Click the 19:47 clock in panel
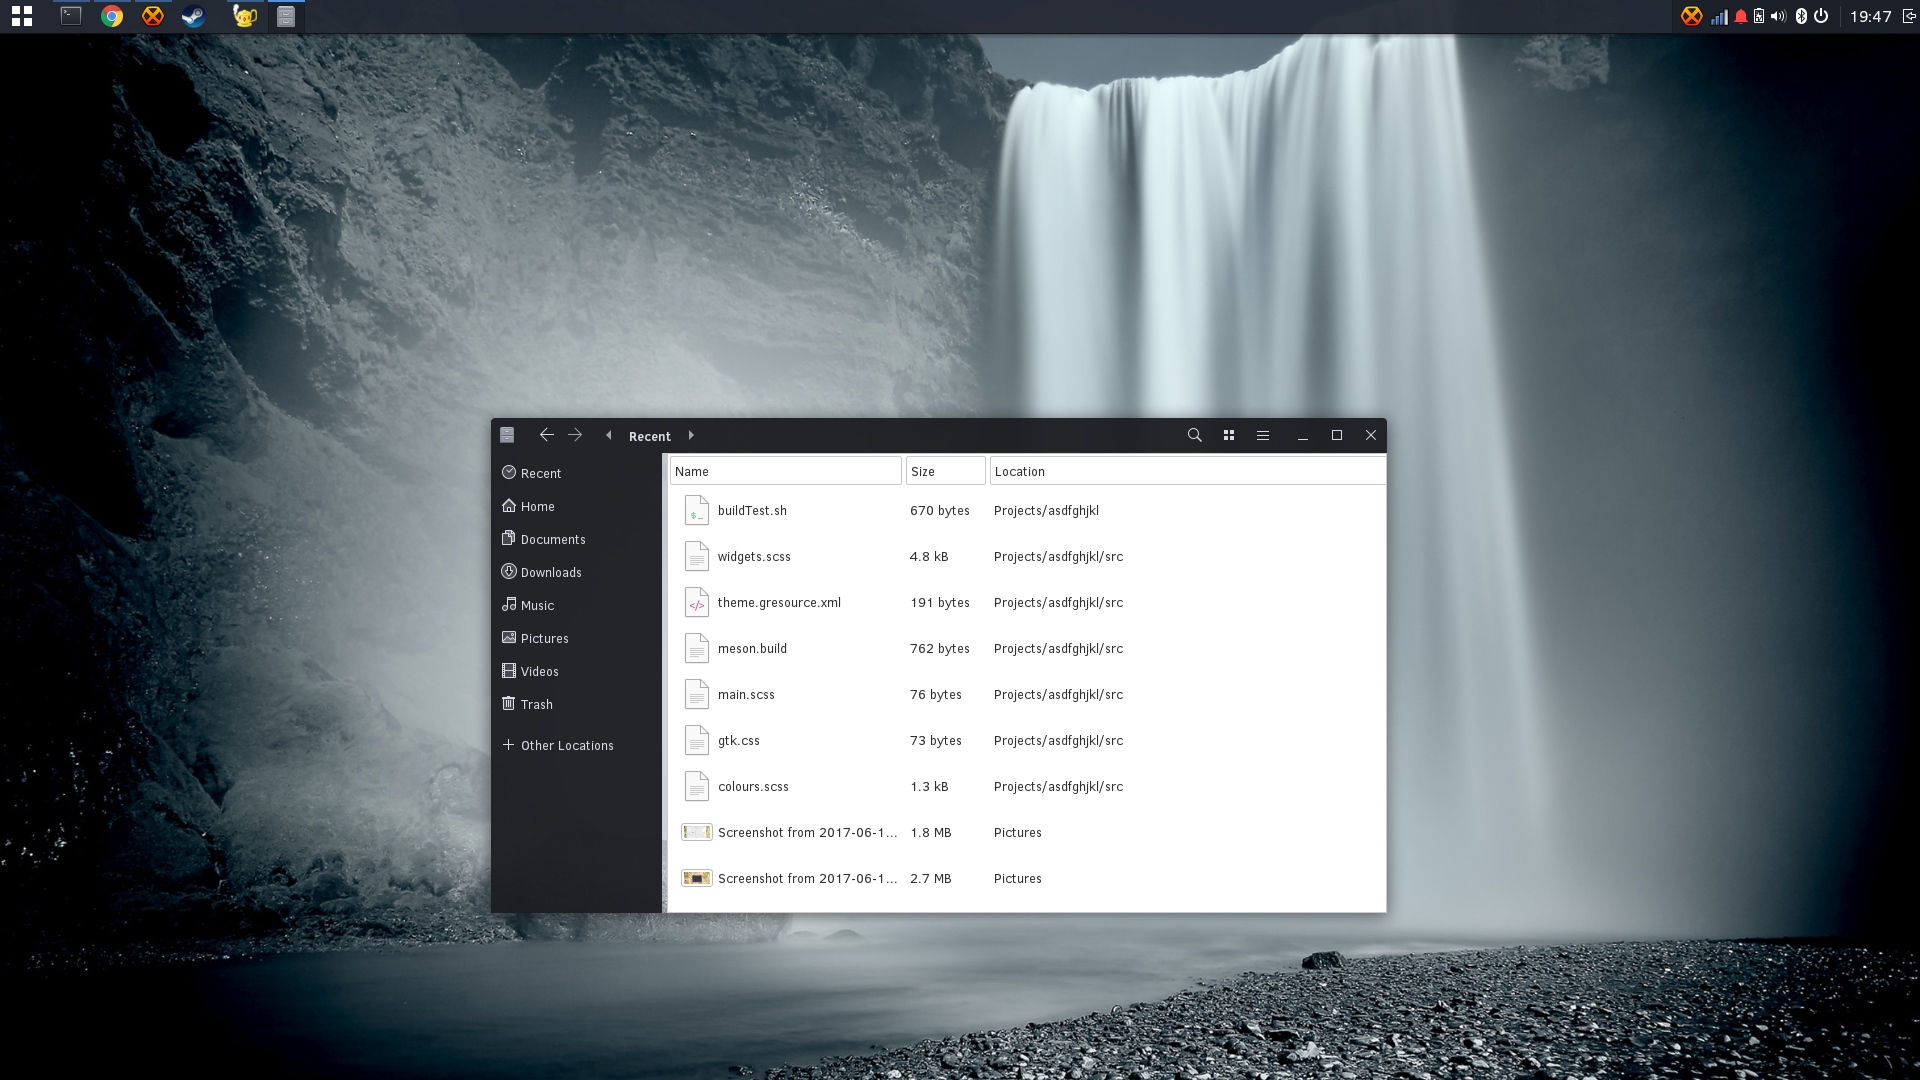Image resolution: width=1920 pixels, height=1080 pixels. (x=1870, y=16)
